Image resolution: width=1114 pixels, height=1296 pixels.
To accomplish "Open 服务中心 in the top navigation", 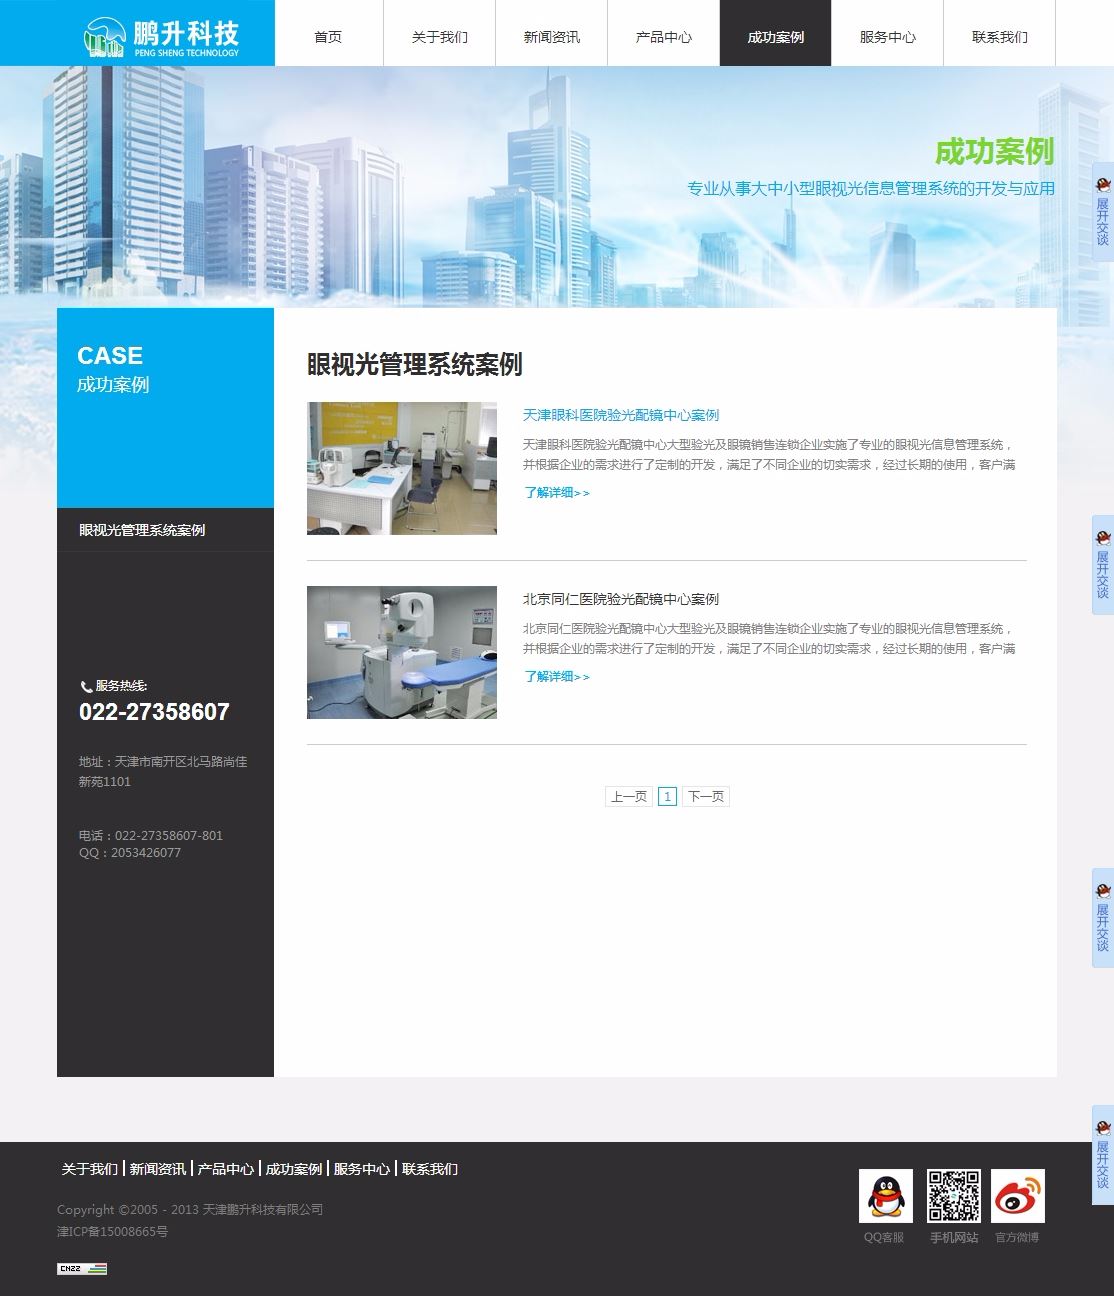I will [x=888, y=37].
